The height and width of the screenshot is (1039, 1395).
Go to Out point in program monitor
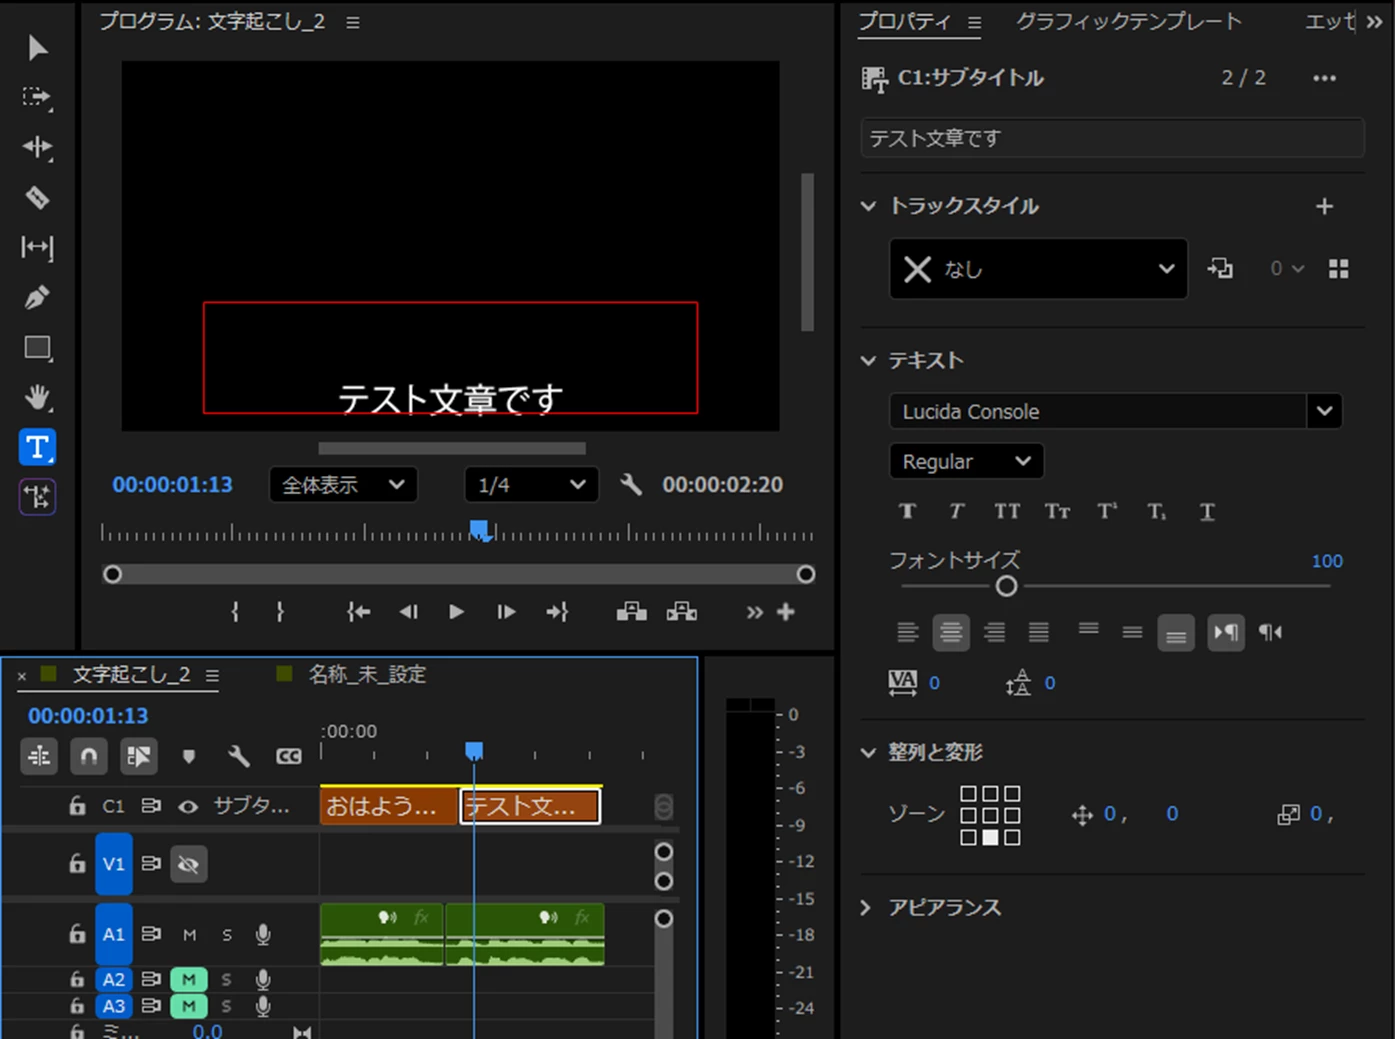pos(557,612)
